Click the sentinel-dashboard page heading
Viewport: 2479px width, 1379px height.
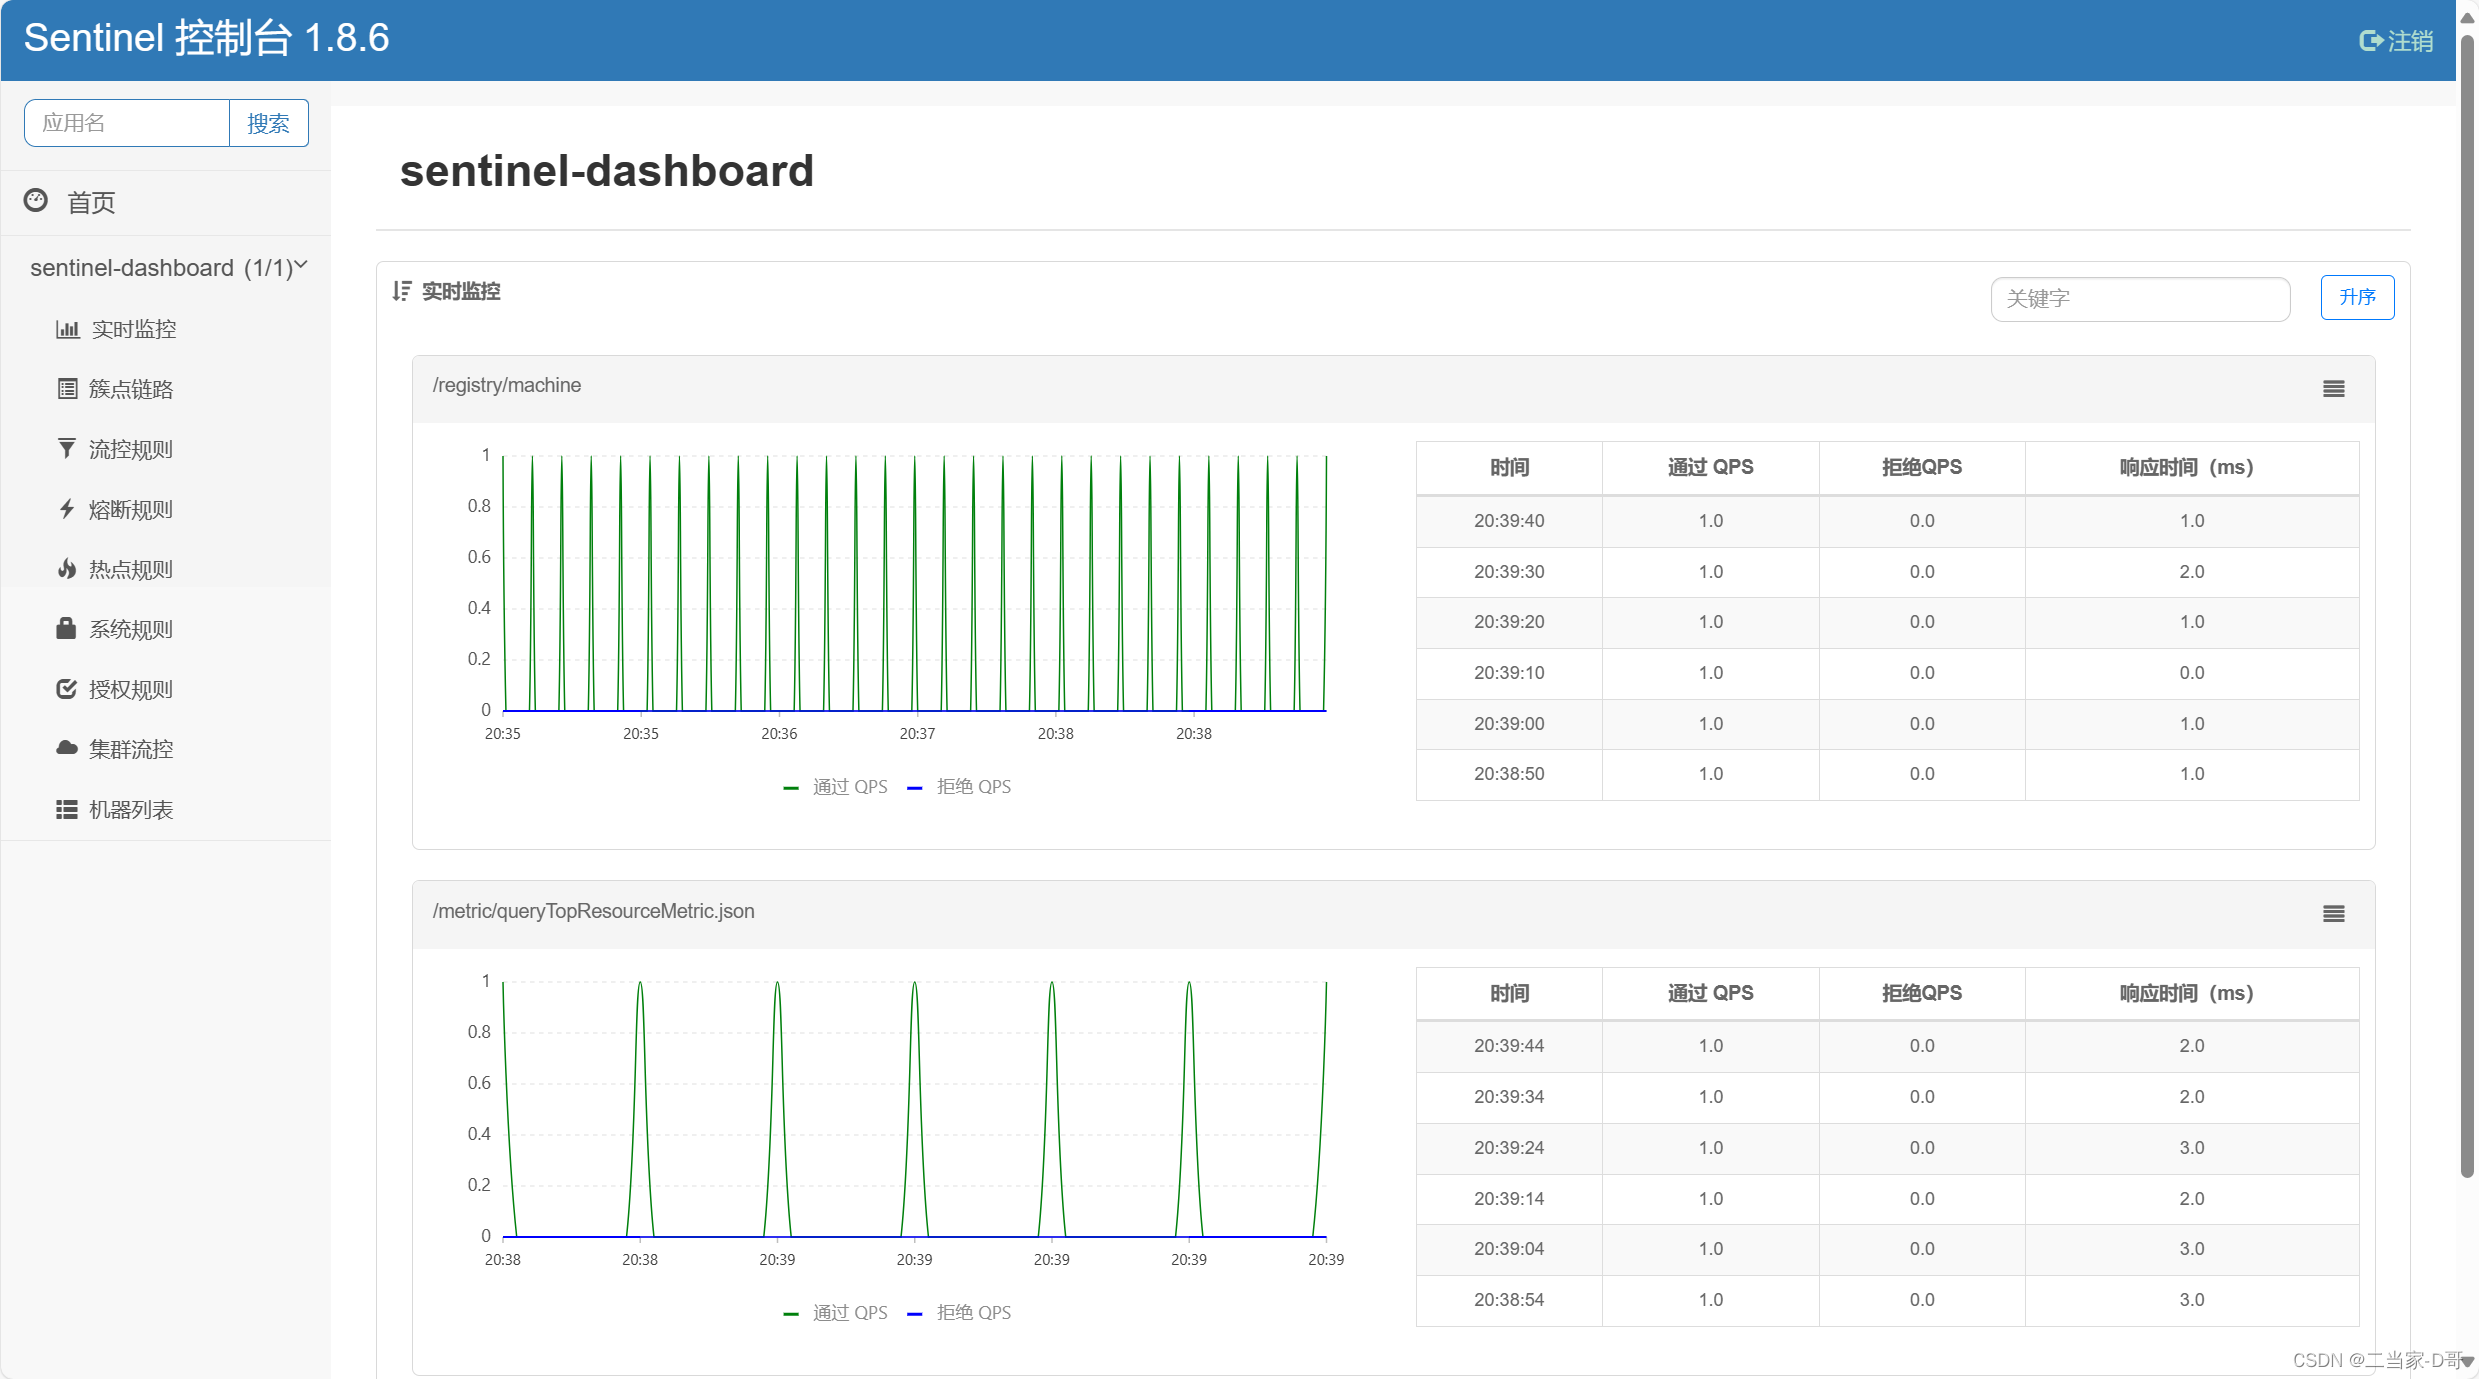pyautogui.click(x=607, y=171)
